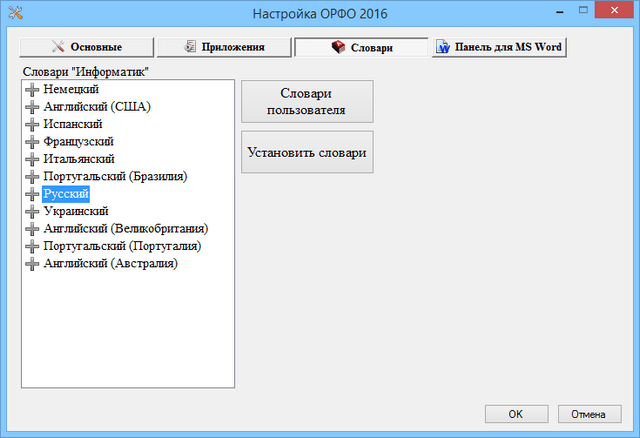This screenshot has height=438, width=640.
Task: Open the Панель для MS Word tab
Action: [500, 47]
